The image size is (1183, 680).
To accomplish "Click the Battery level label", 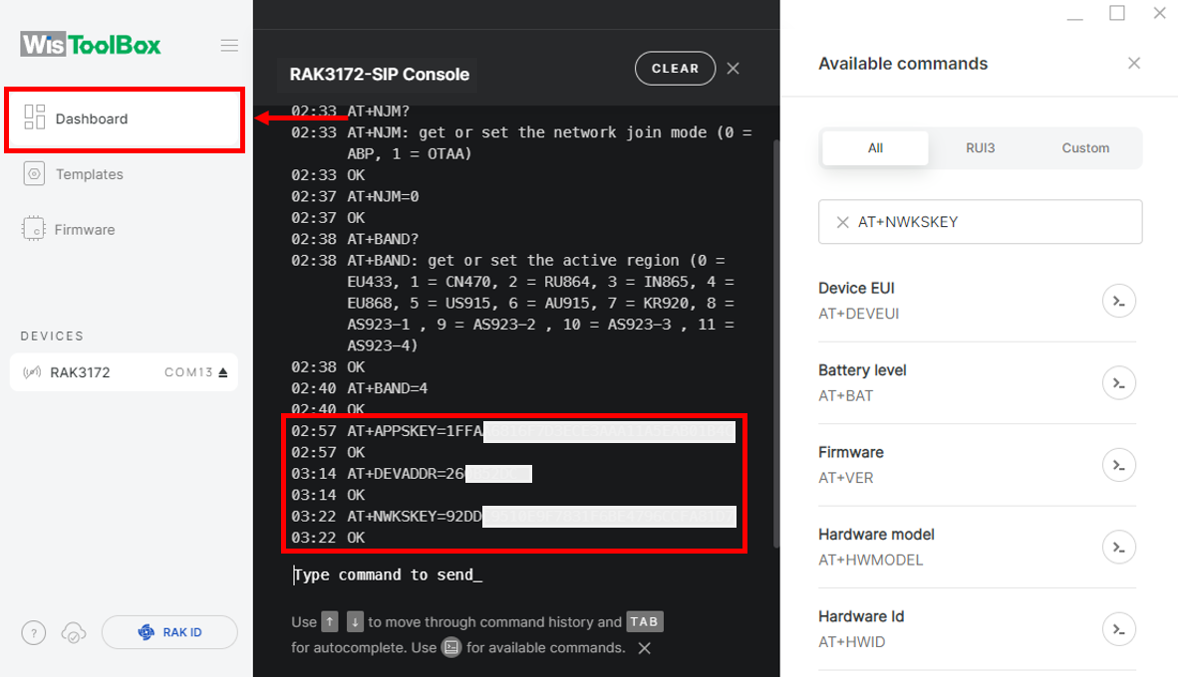I will pyautogui.click(x=862, y=371).
